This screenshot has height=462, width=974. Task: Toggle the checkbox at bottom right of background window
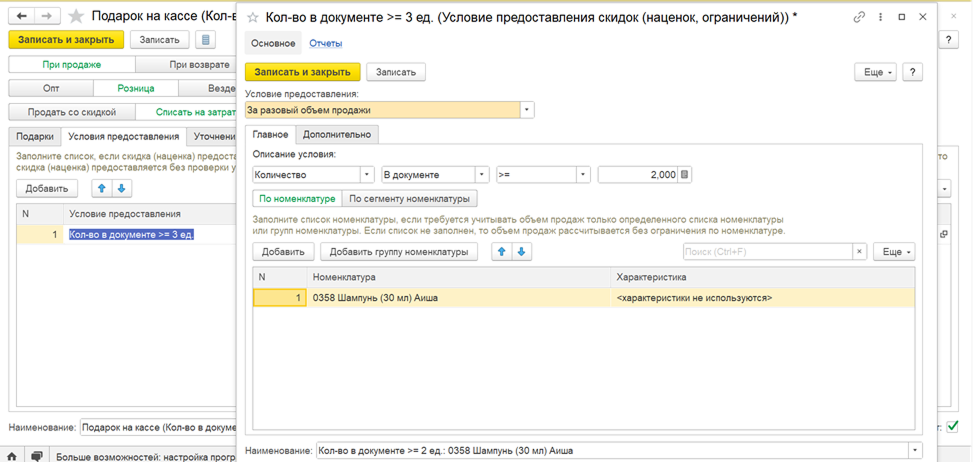[952, 427]
